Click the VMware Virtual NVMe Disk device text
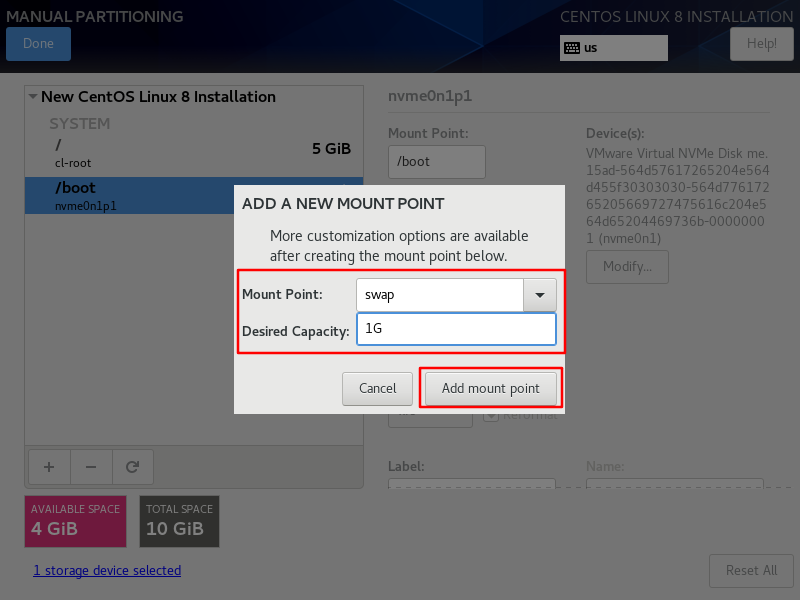The image size is (800, 600). (677, 196)
